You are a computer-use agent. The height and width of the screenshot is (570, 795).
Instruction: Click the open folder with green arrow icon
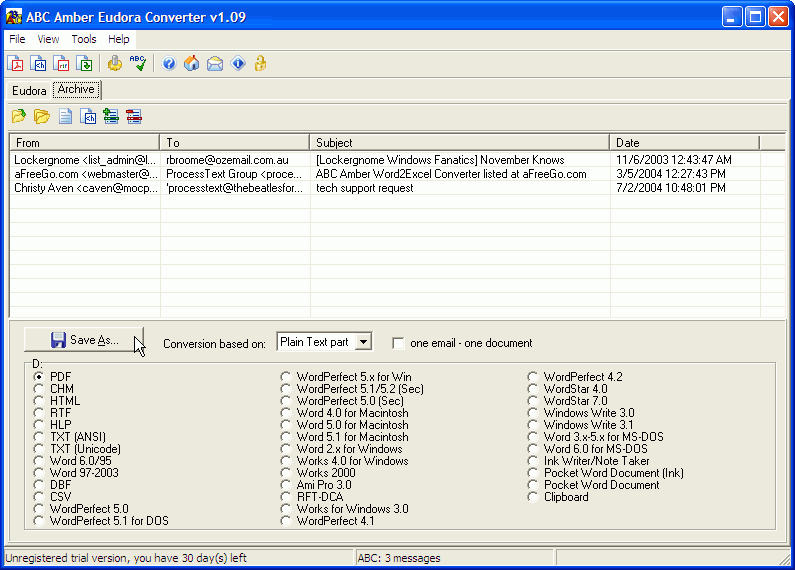[x=19, y=116]
